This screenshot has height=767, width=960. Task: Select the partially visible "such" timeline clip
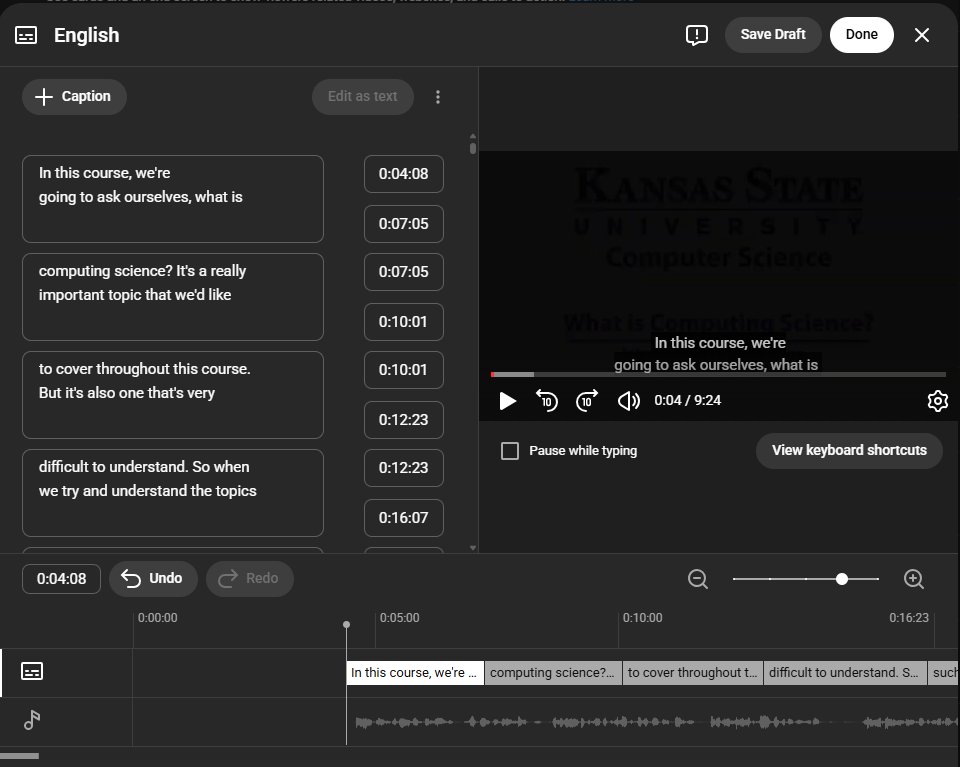pos(943,673)
